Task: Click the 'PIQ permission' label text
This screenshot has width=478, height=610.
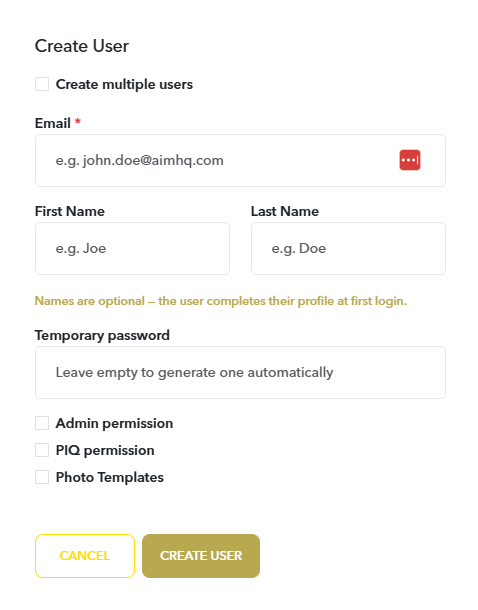Action: click(105, 450)
